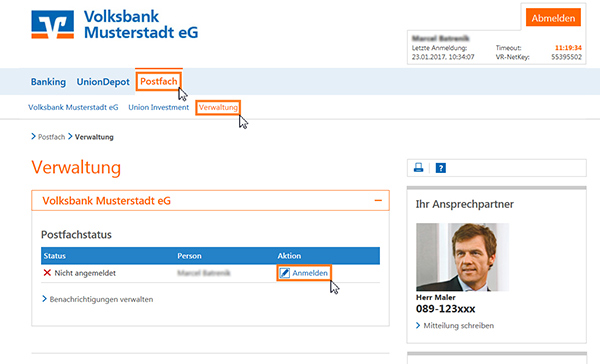Image resolution: width=600 pixels, height=364 pixels.
Task: Click the printer icon
Action: 419,168
